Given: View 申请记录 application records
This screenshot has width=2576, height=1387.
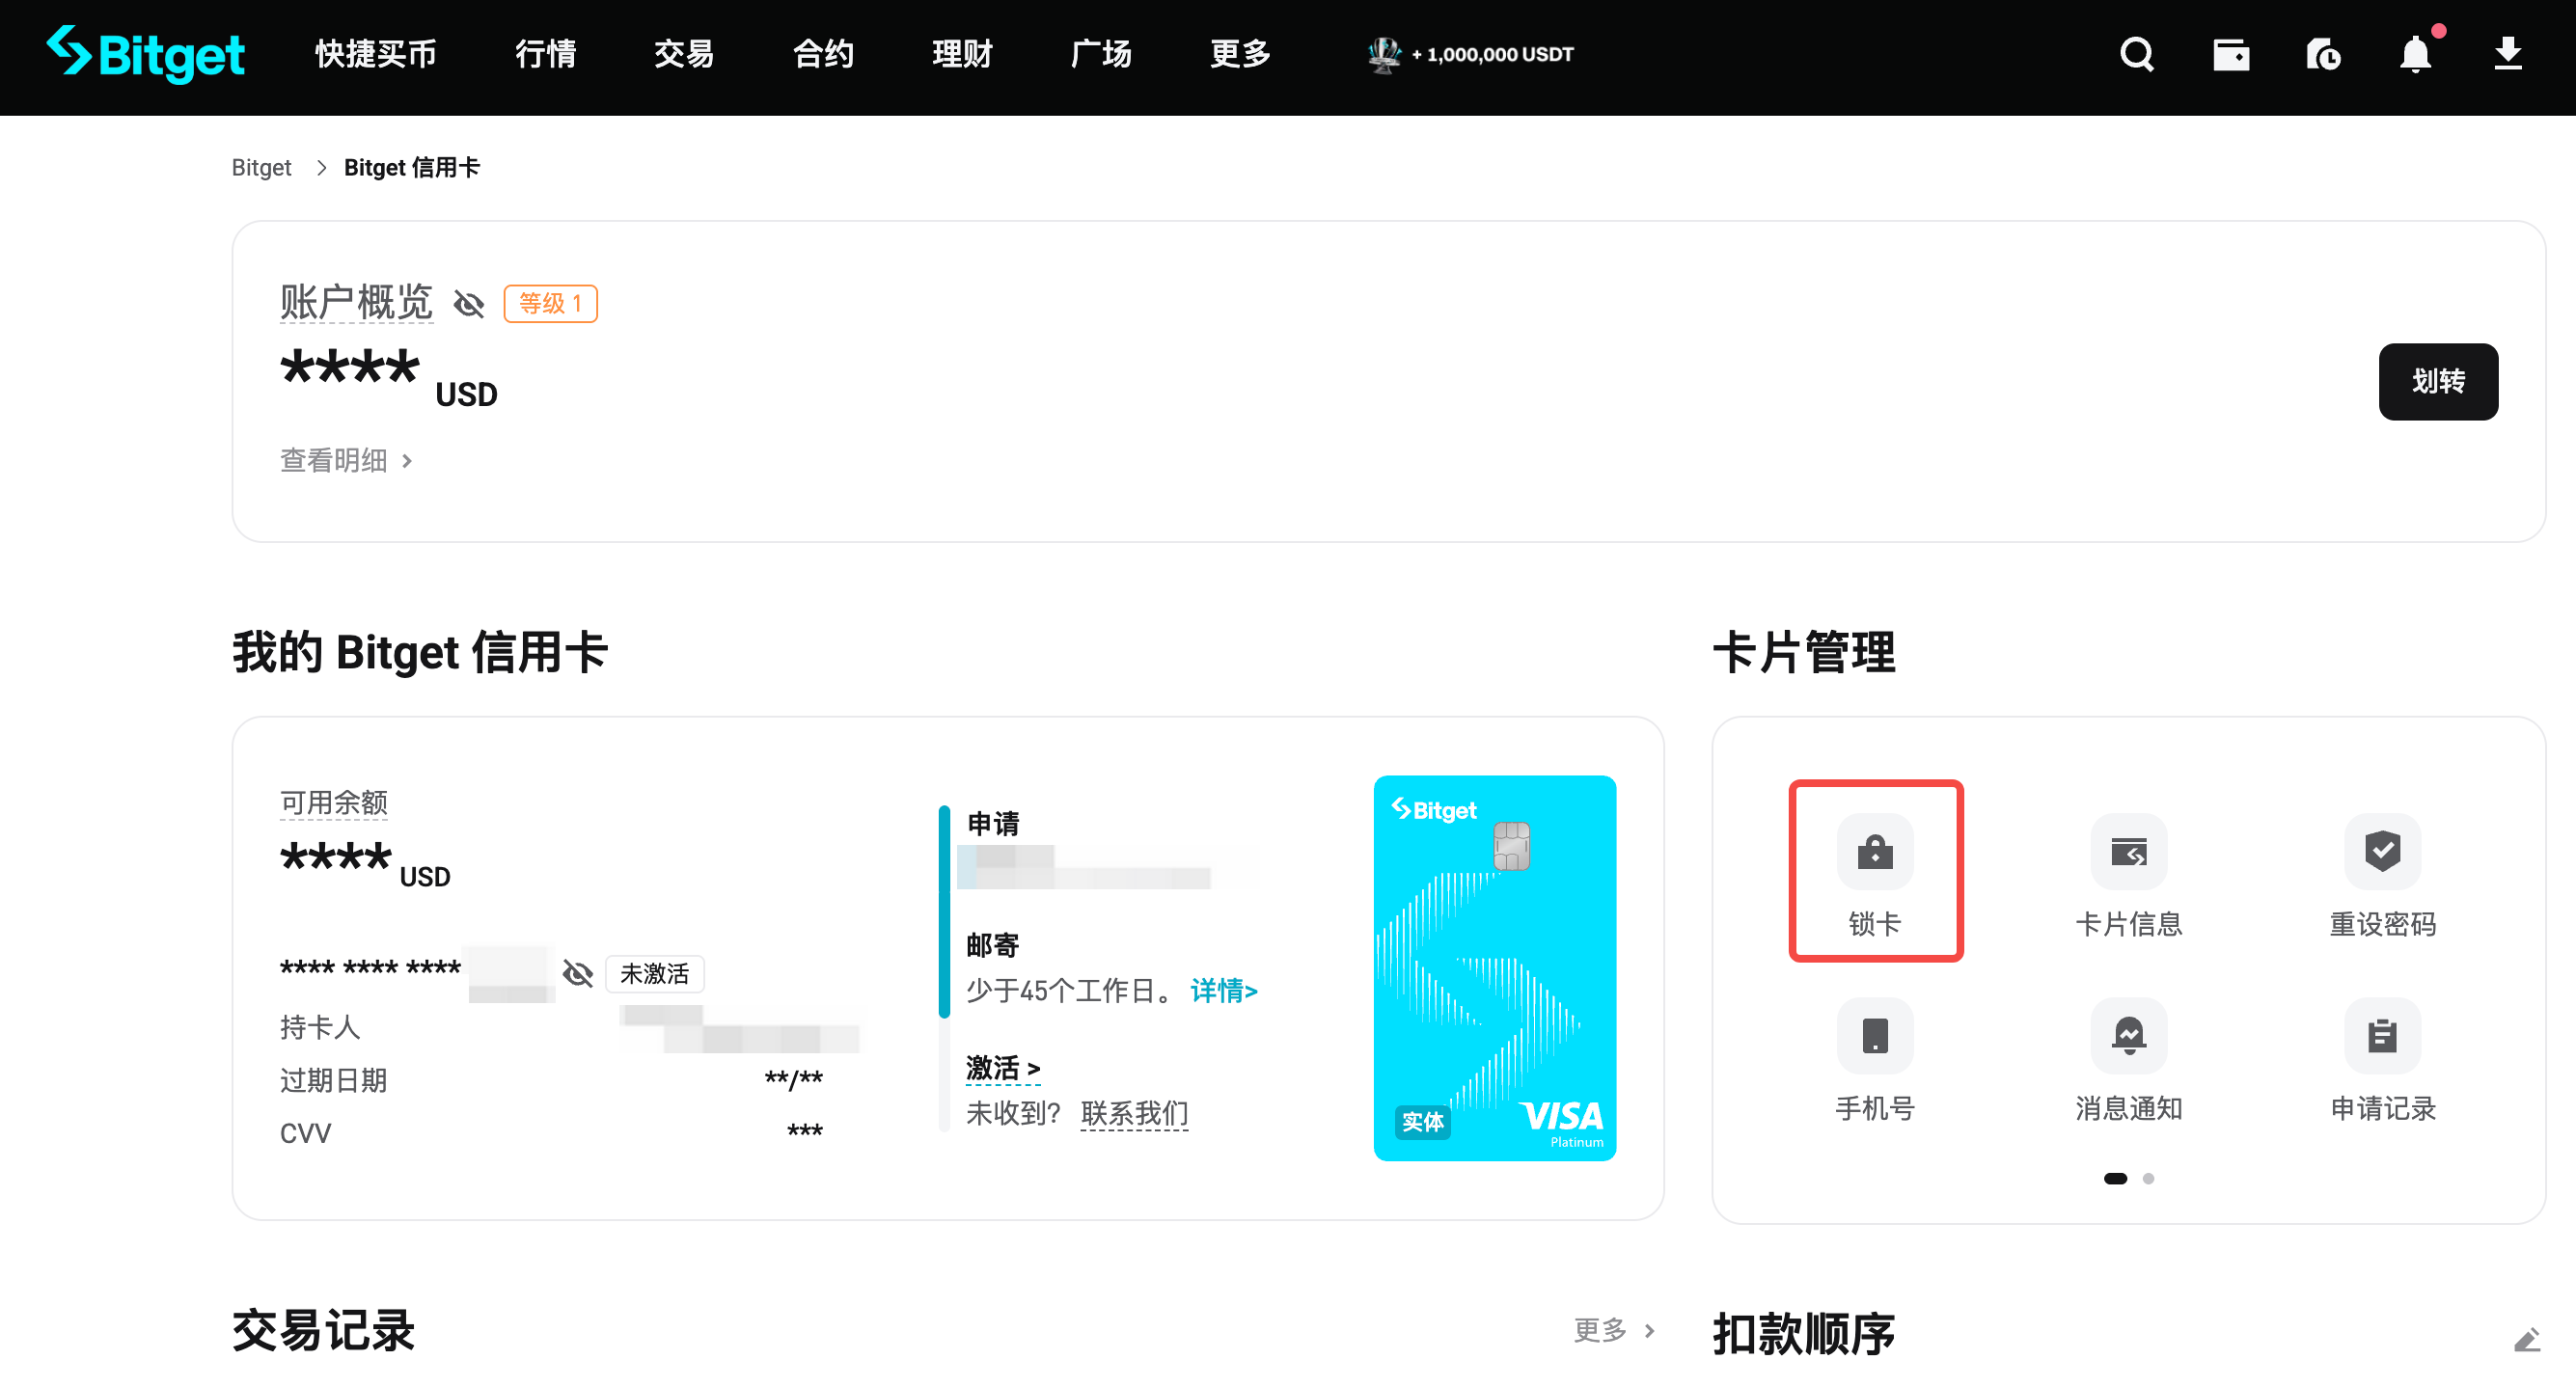Looking at the screenshot, I should point(2383,1036).
